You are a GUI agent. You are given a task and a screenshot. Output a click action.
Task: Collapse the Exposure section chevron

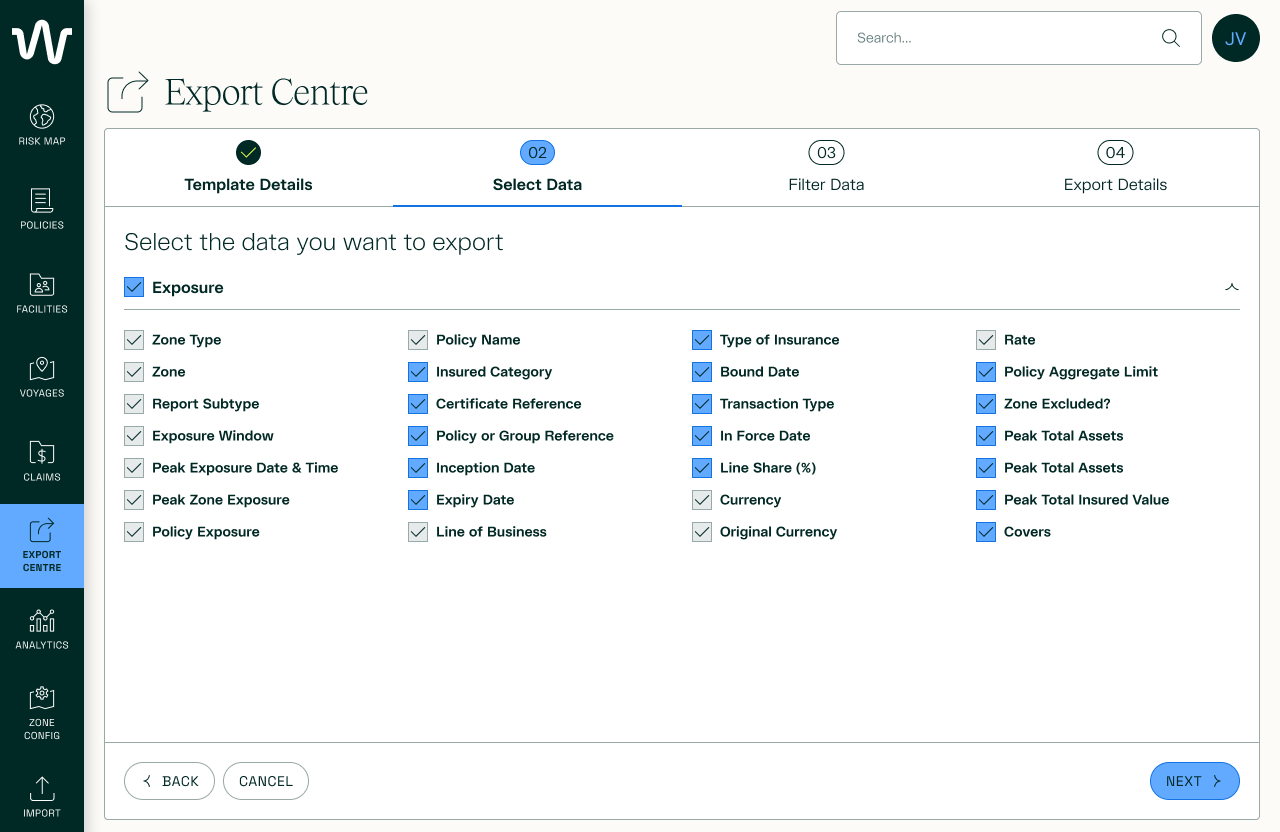1232,287
